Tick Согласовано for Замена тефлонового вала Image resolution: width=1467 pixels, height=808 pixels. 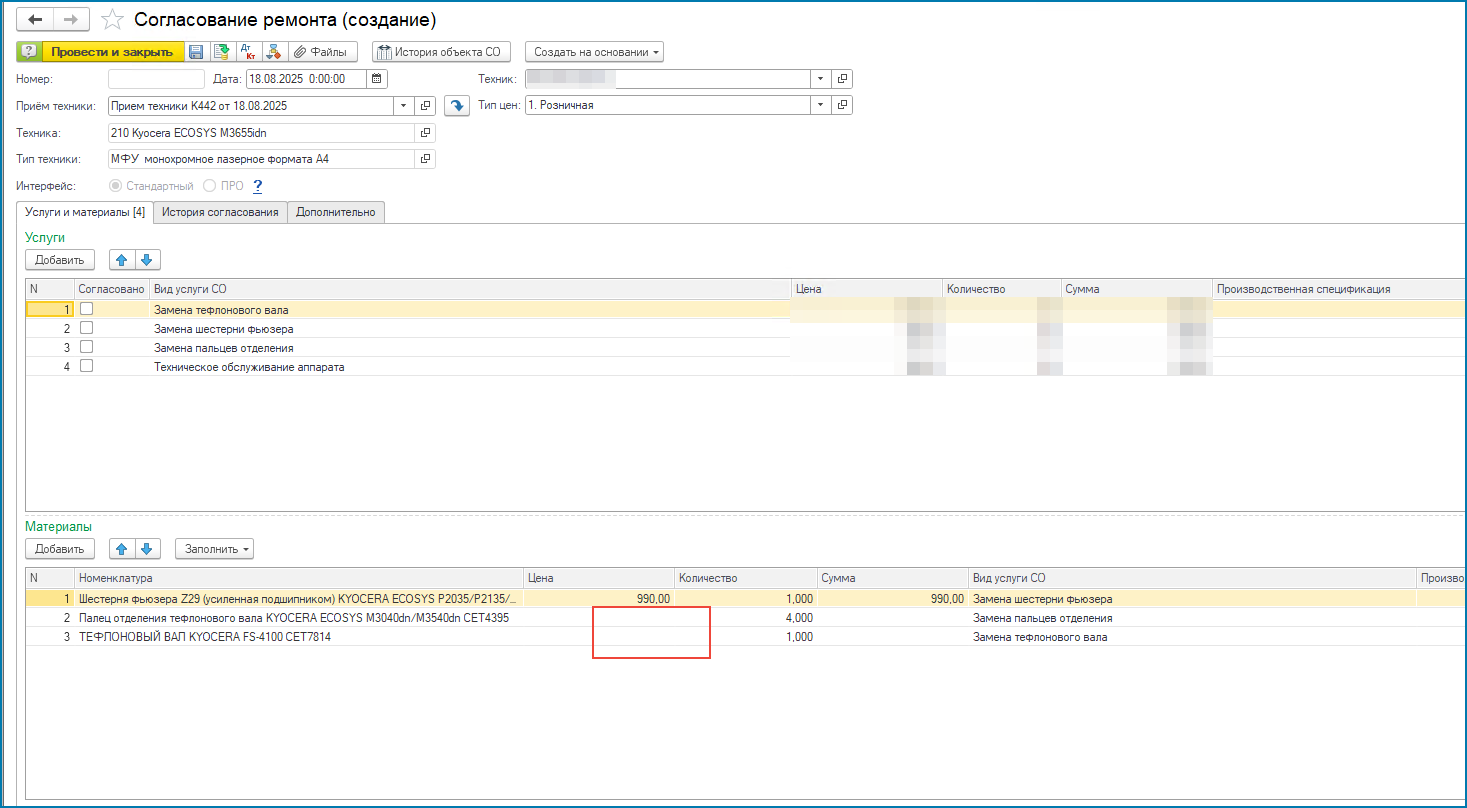coord(87,310)
